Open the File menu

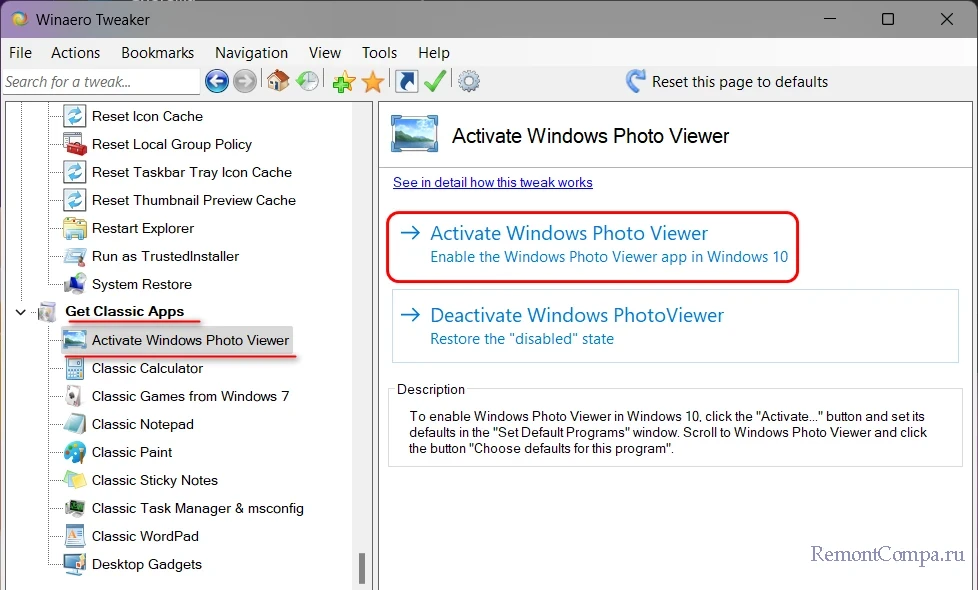20,53
